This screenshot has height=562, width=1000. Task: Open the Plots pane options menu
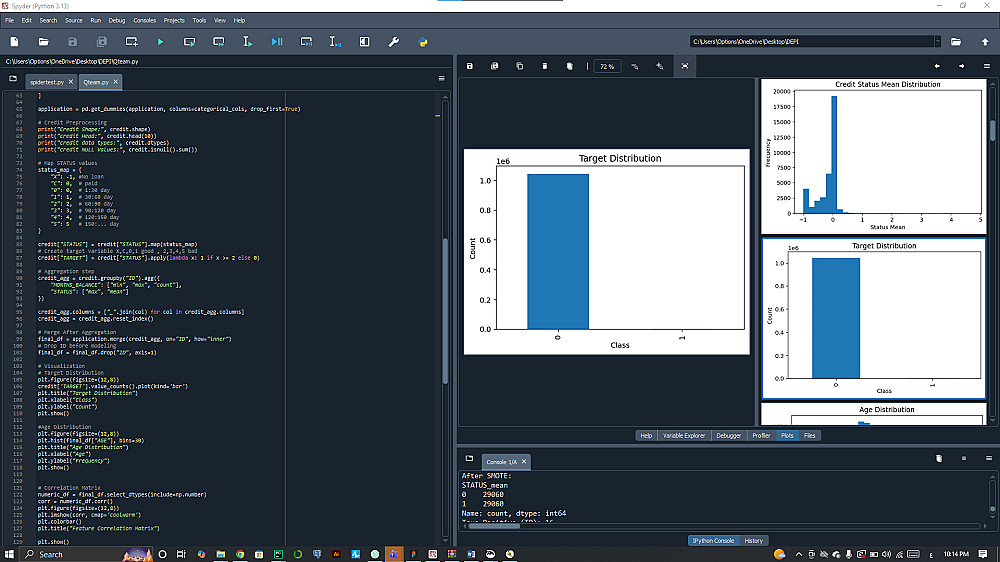tap(987, 66)
